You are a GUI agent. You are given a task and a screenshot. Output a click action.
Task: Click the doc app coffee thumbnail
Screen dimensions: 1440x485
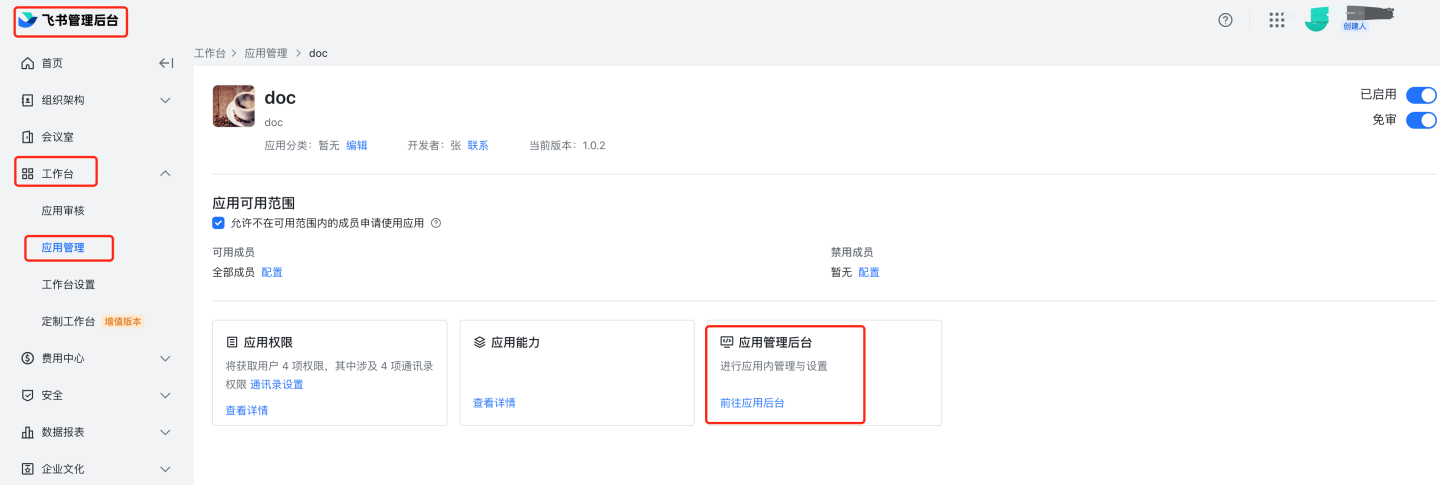[x=233, y=106]
